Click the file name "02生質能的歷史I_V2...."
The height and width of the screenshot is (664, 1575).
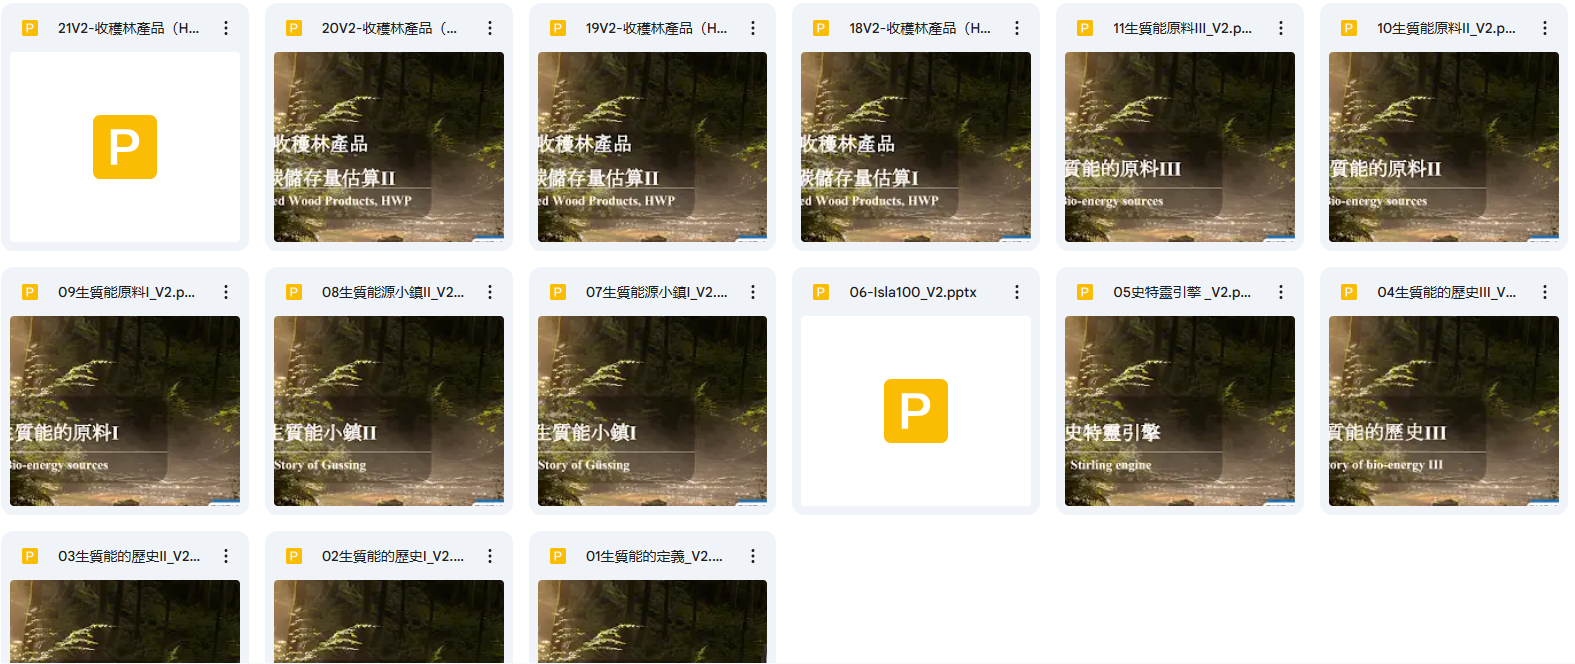click(393, 556)
